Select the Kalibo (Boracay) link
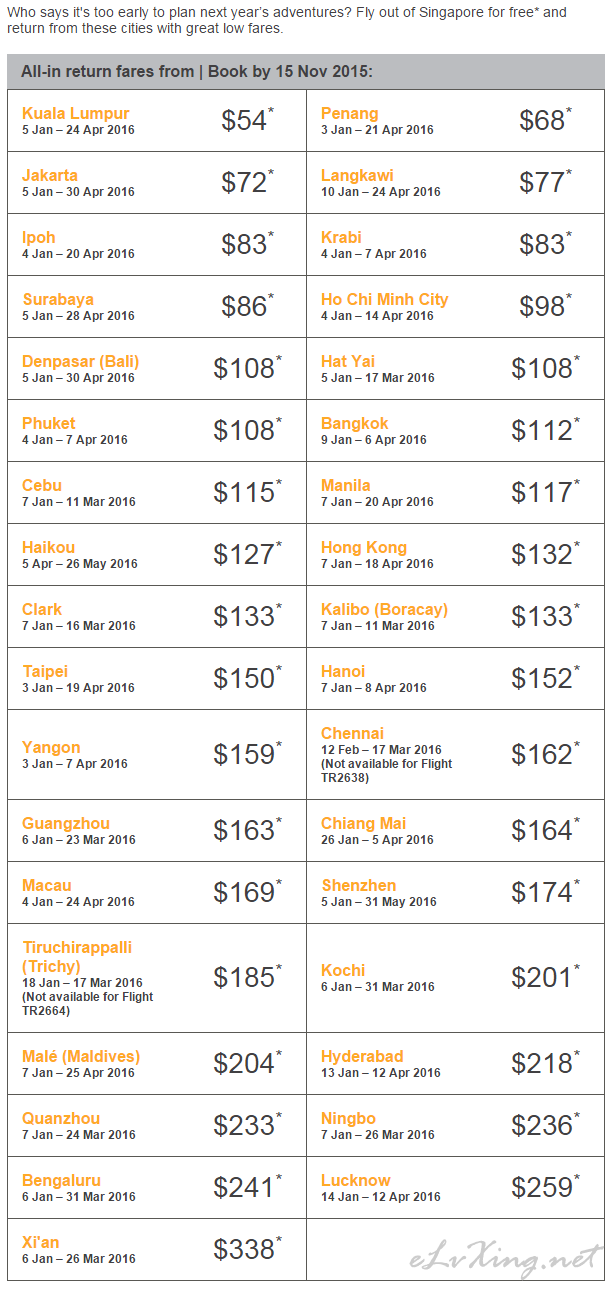 (x=384, y=609)
